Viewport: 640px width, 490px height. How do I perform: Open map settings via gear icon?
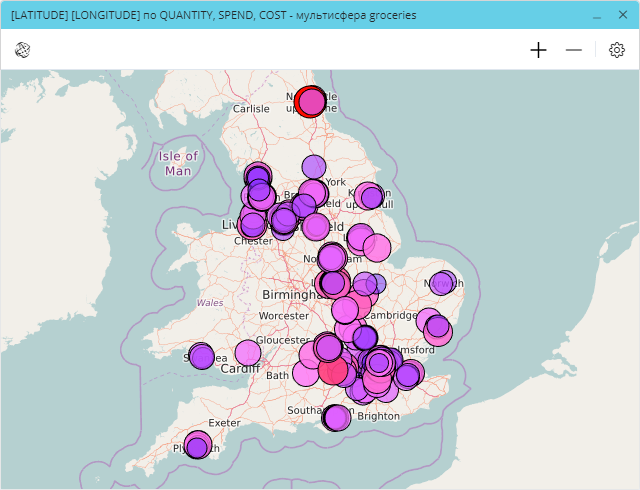[x=617, y=50]
